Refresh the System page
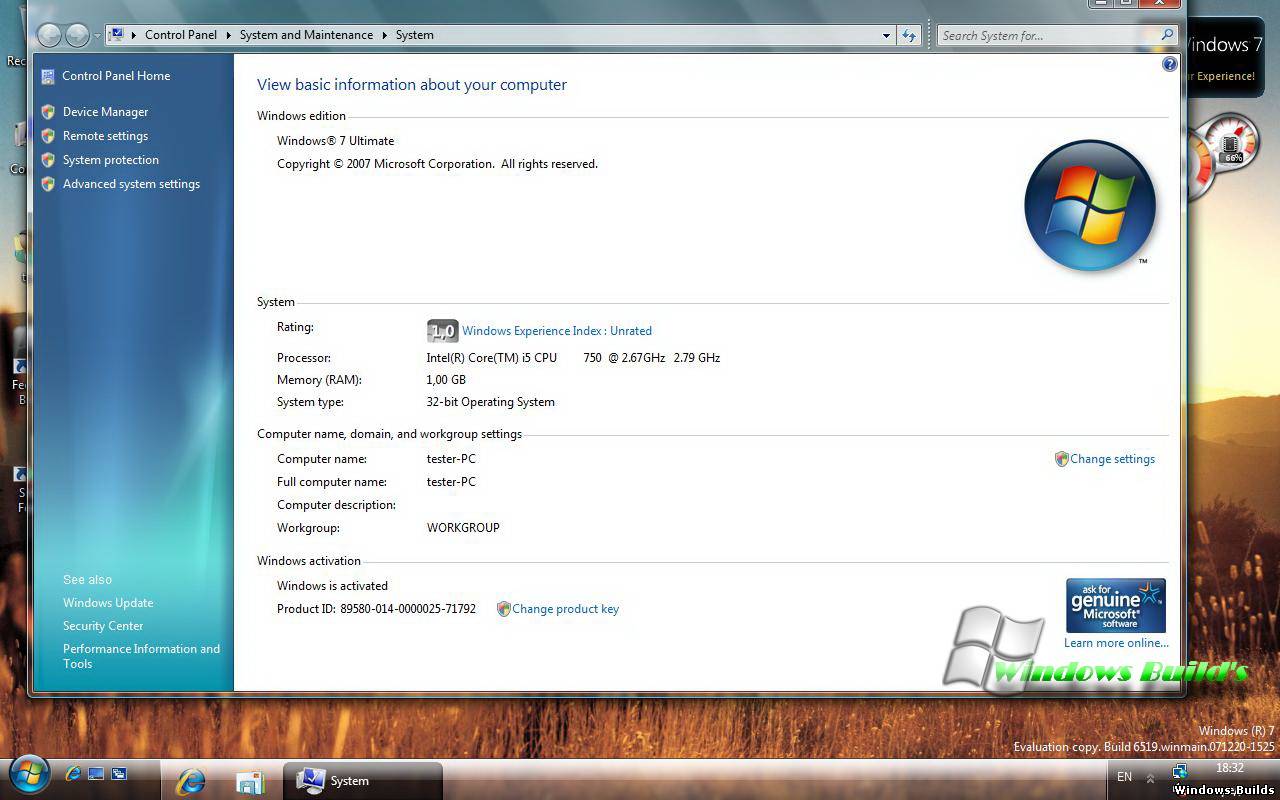 (x=908, y=35)
